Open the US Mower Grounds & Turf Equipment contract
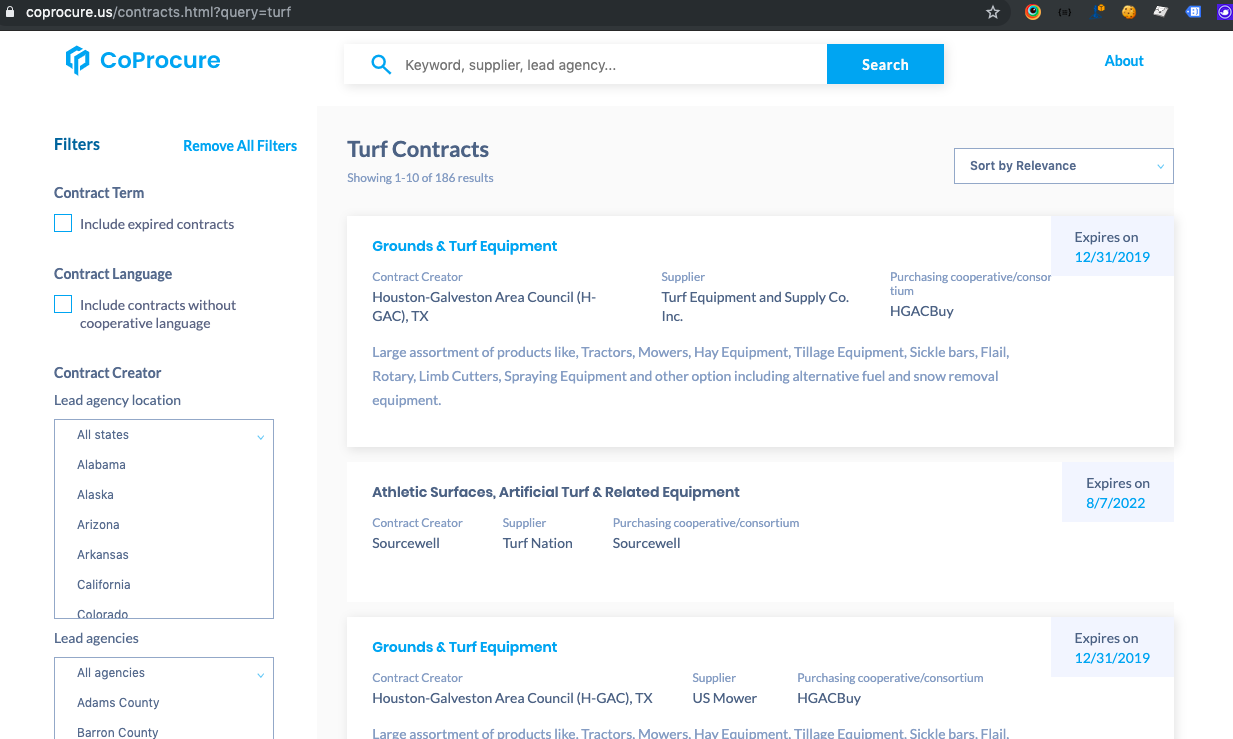Image resolution: width=1233 pixels, height=739 pixels. click(465, 647)
